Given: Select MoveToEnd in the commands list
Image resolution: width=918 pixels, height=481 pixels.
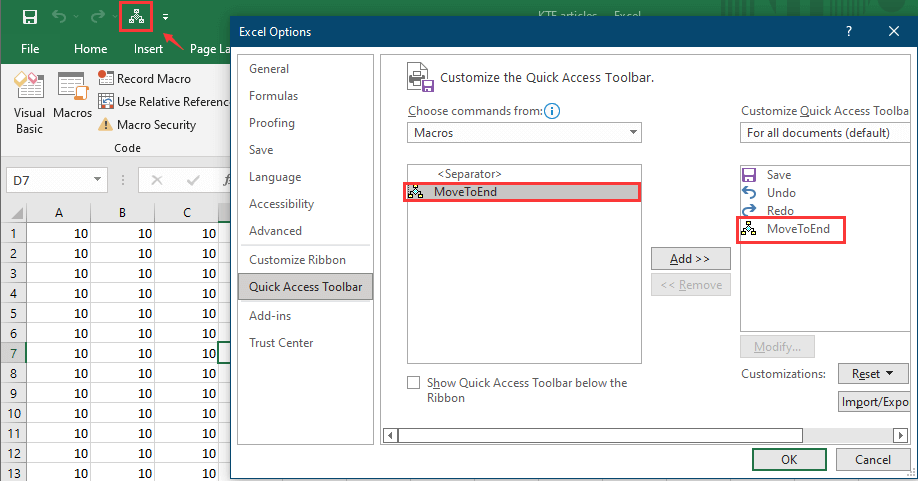Looking at the screenshot, I should pos(522,192).
